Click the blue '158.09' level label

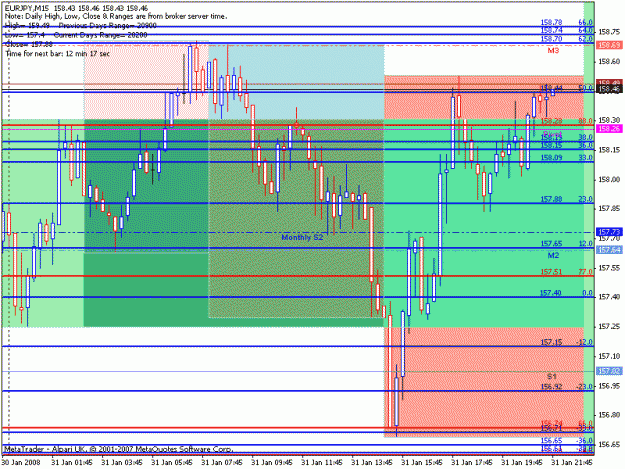(x=551, y=158)
